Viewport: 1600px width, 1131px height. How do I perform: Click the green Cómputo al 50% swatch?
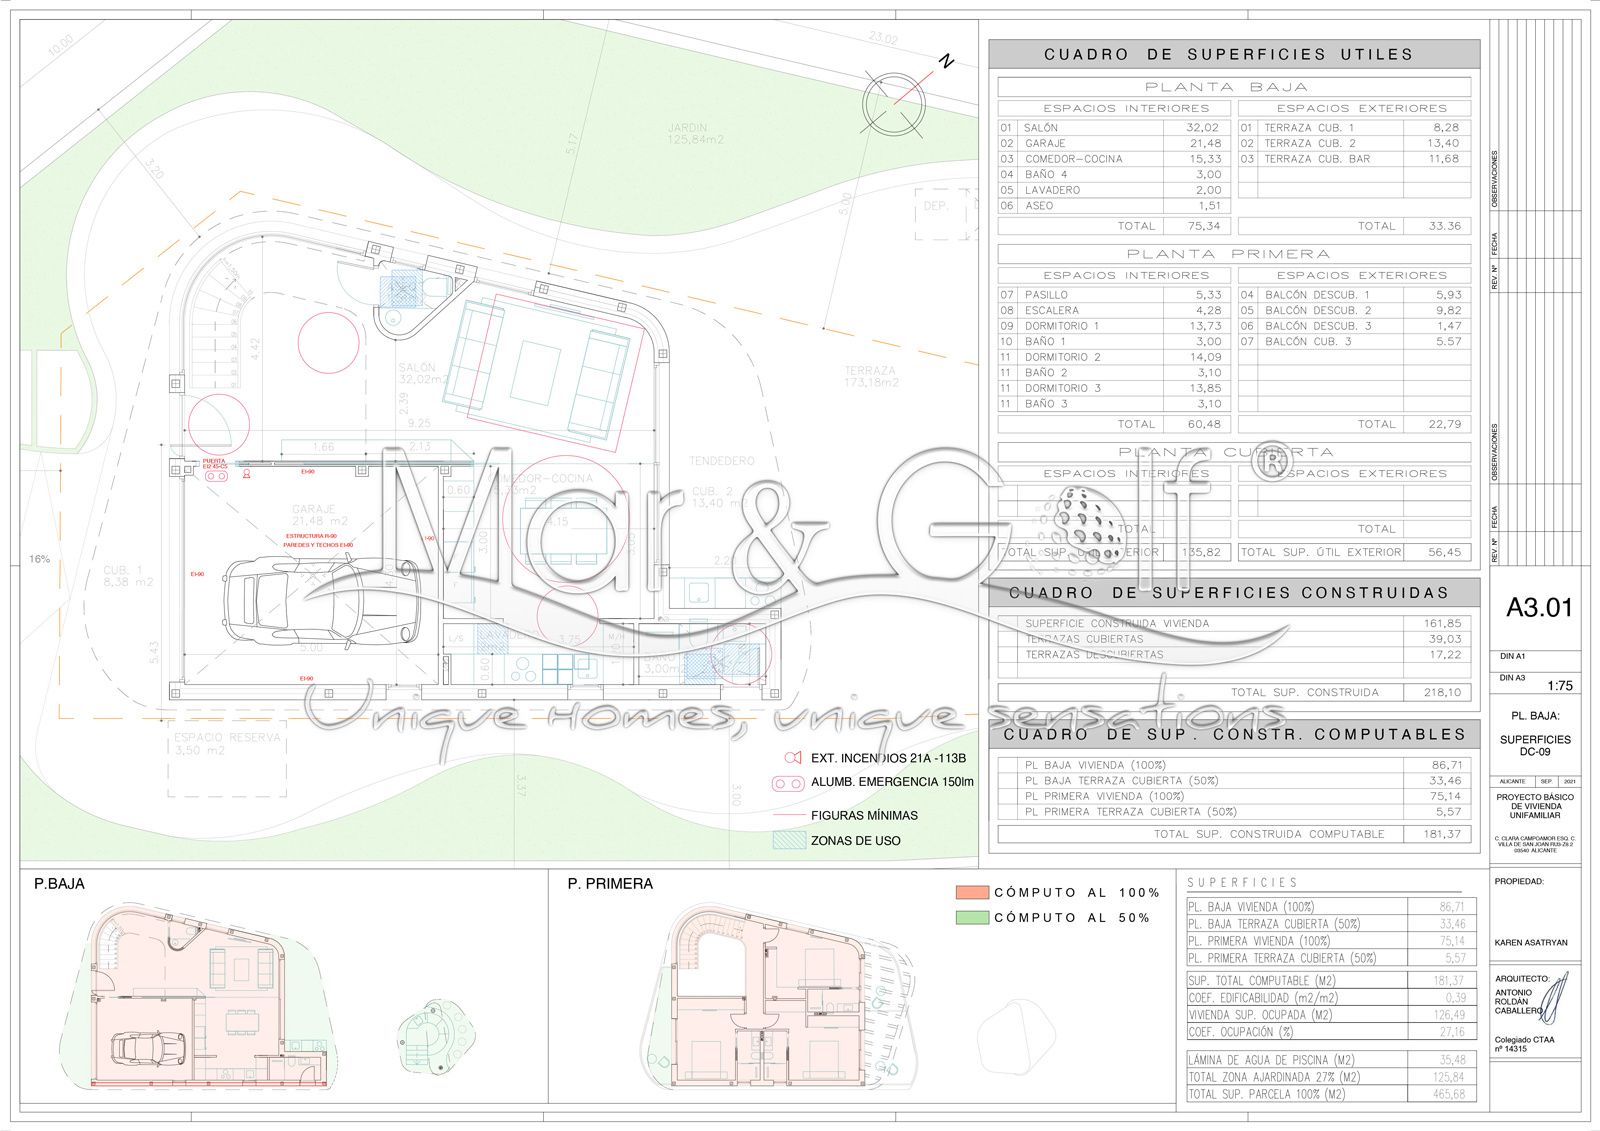(971, 917)
